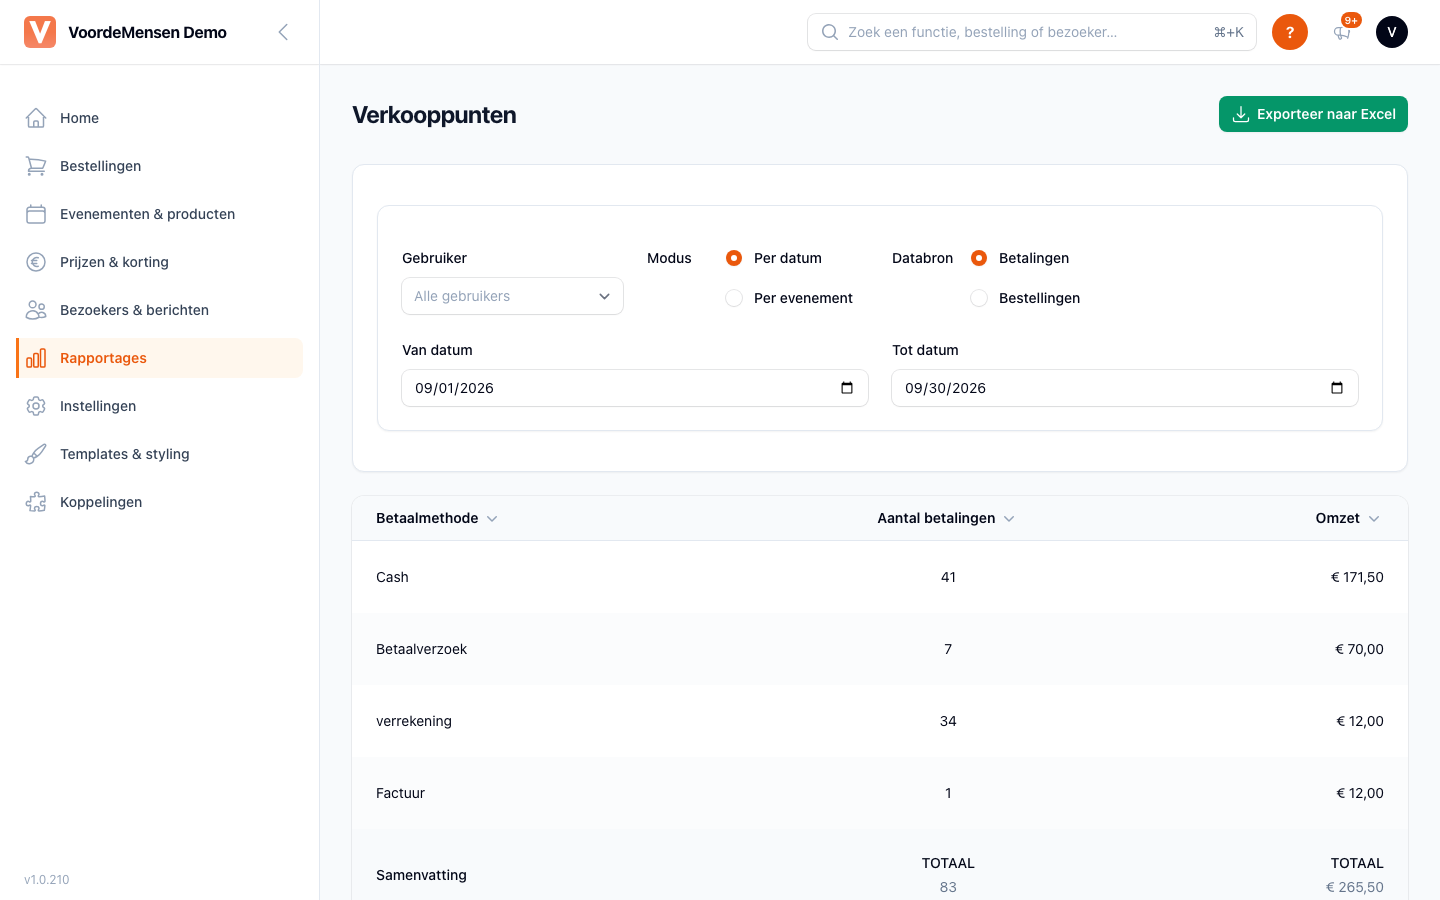Click the Cash row label
The image size is (1440, 900).
point(392,577)
